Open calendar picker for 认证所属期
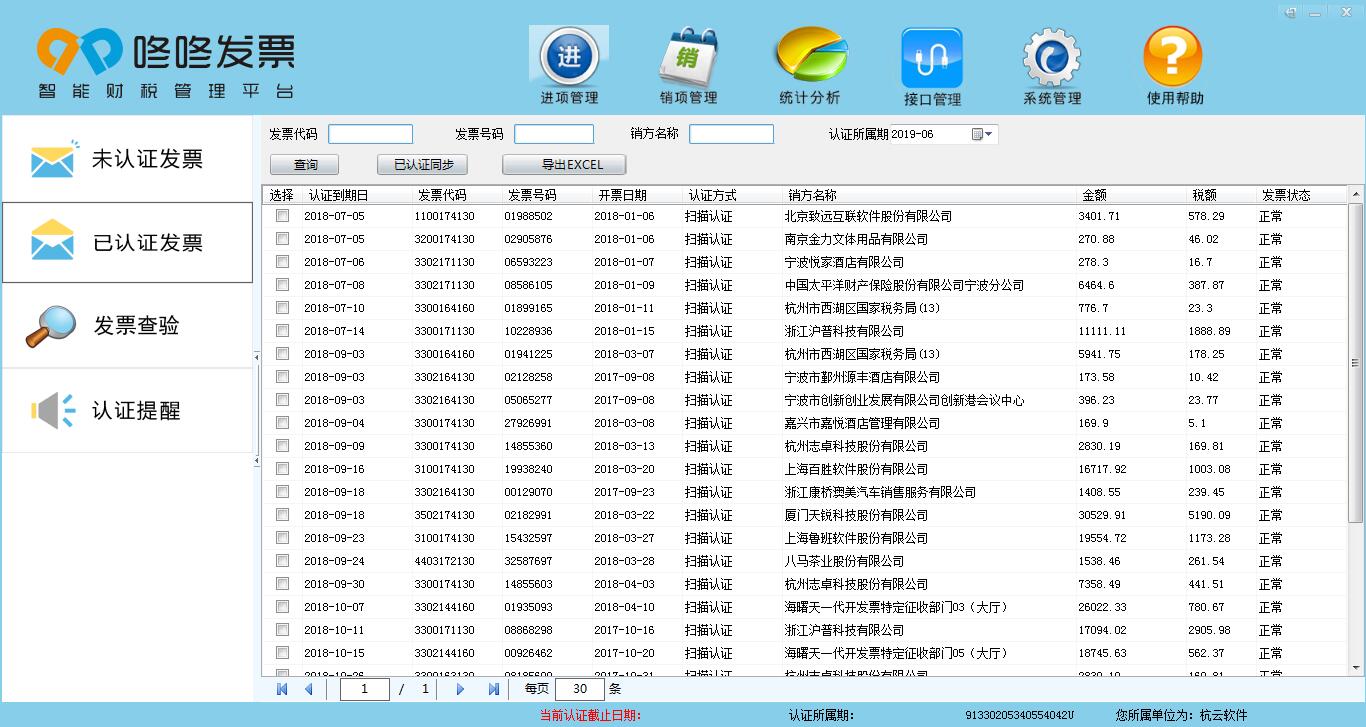Viewport: 1366px width, 727px height. coord(977,134)
